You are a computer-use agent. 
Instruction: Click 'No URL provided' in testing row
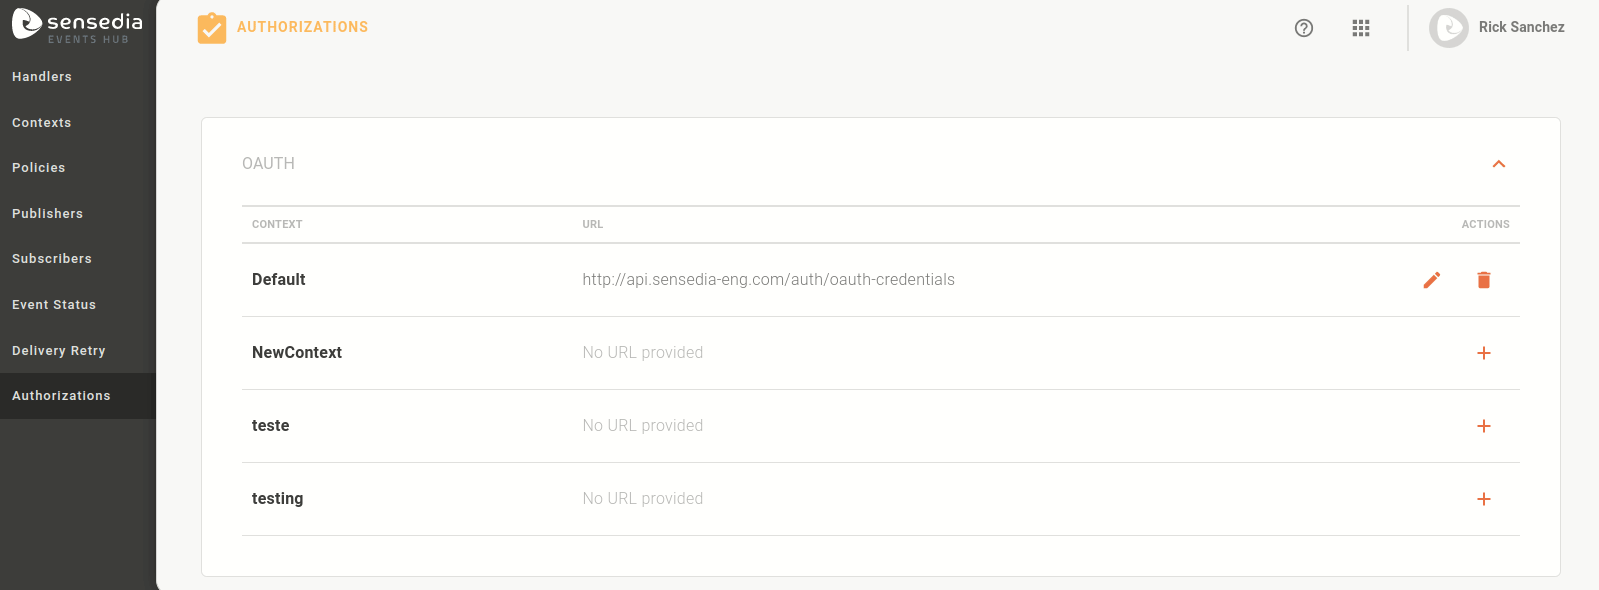(x=643, y=498)
